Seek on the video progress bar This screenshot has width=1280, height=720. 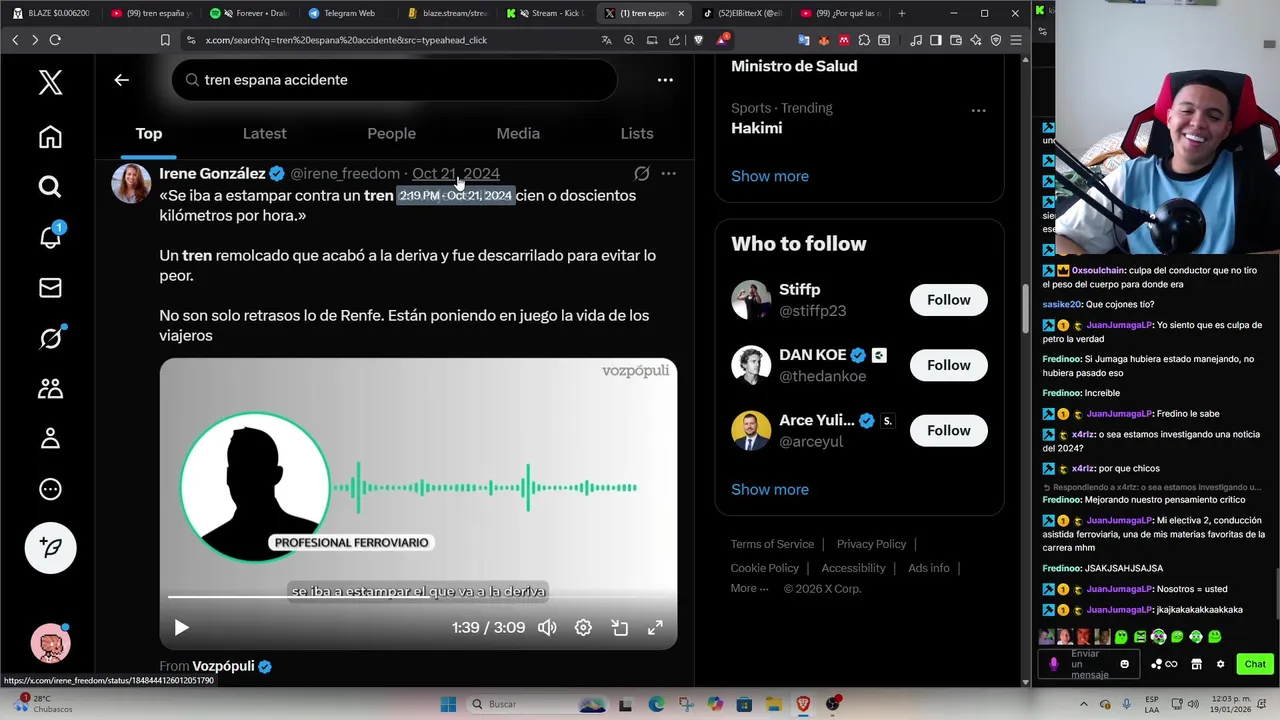point(418,598)
